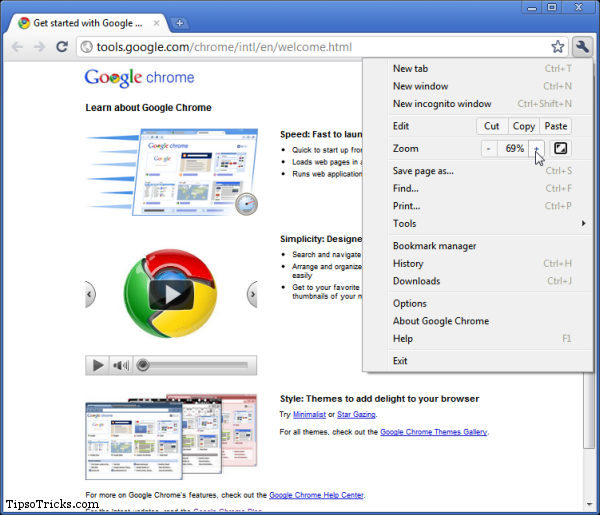Open Bookmark manager
600x515 pixels.
(x=489, y=246)
